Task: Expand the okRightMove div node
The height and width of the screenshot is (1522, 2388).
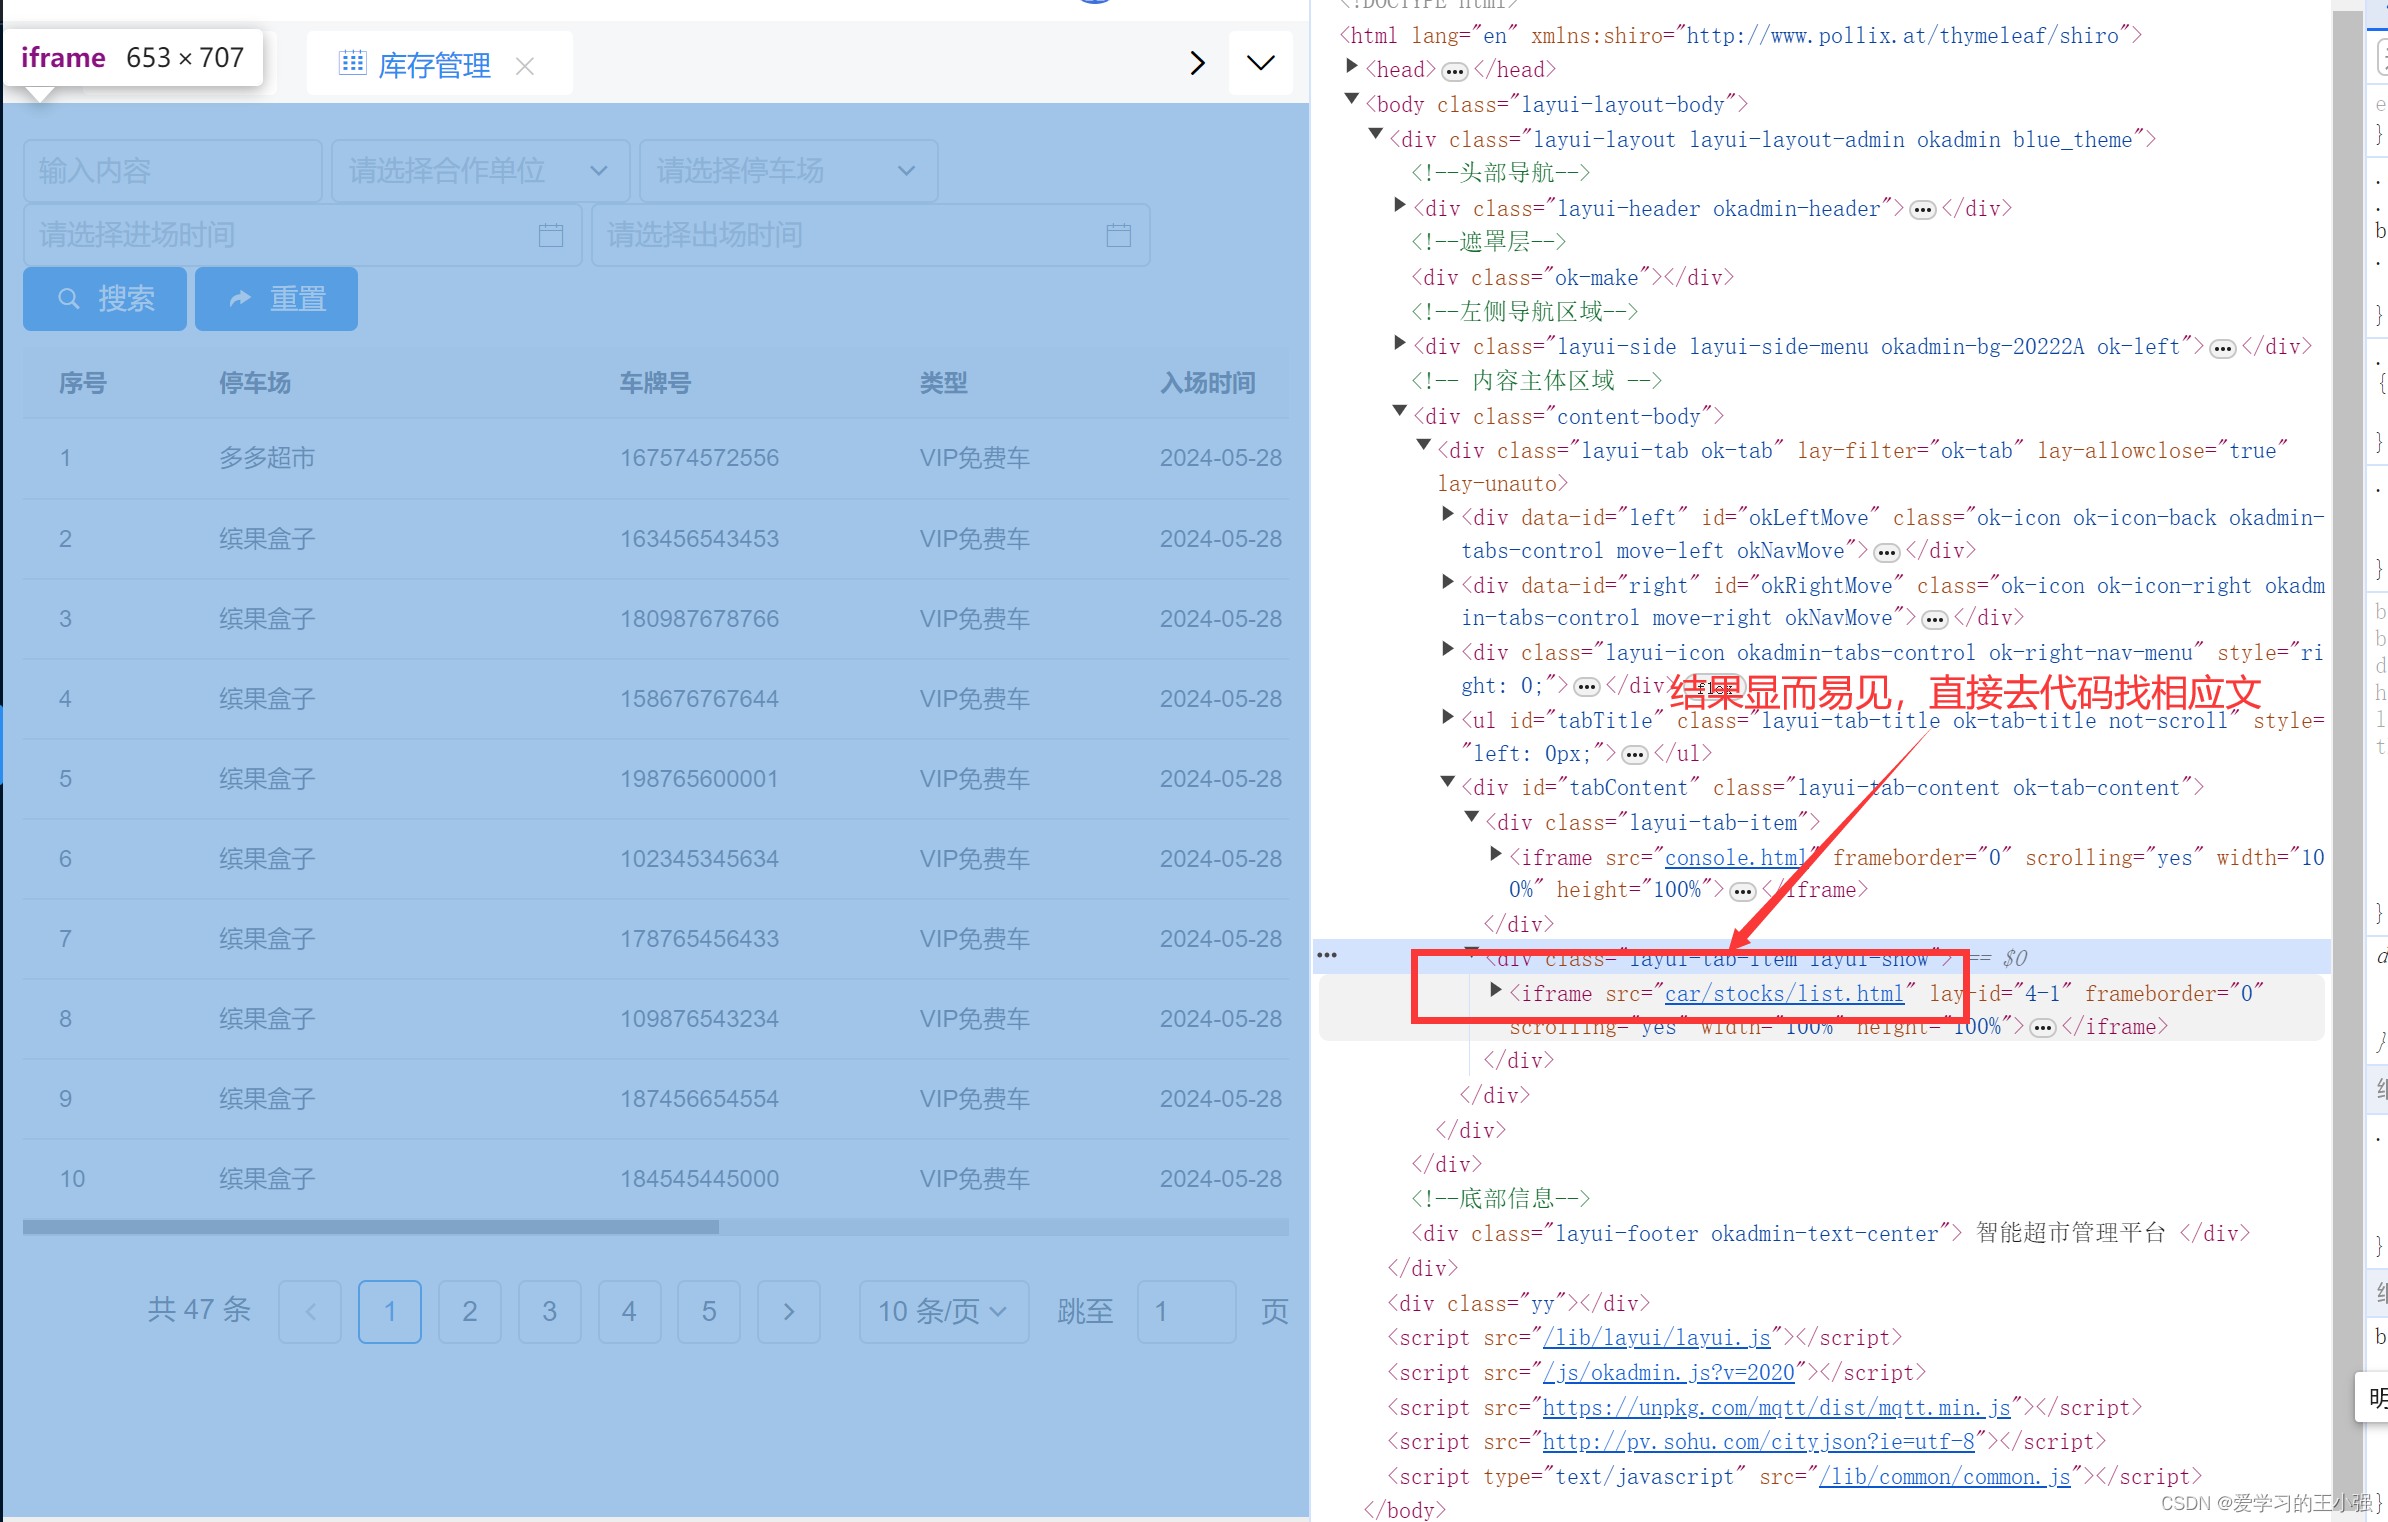Action: tap(1448, 583)
